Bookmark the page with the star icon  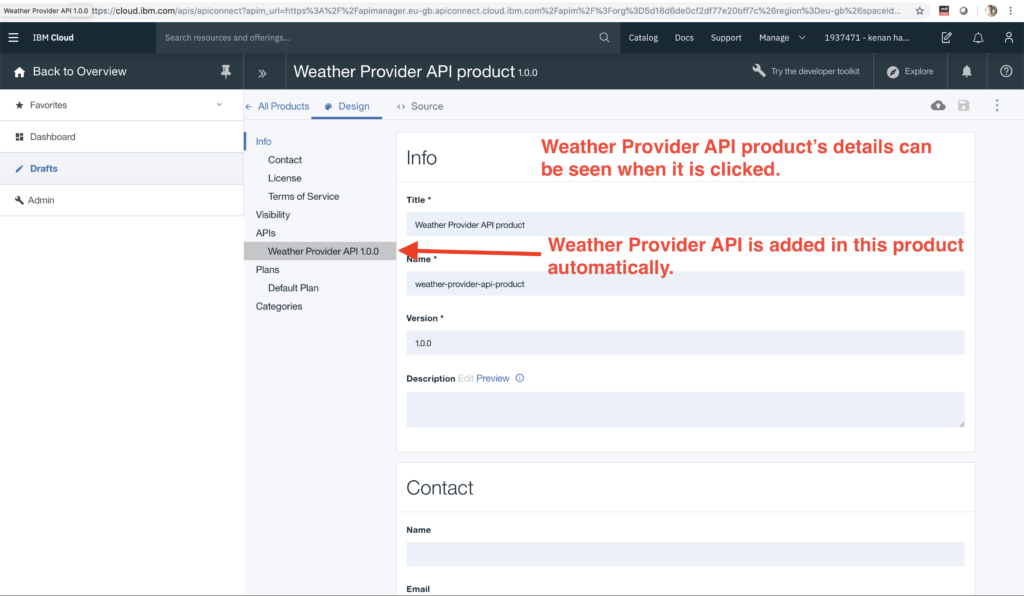(x=920, y=10)
